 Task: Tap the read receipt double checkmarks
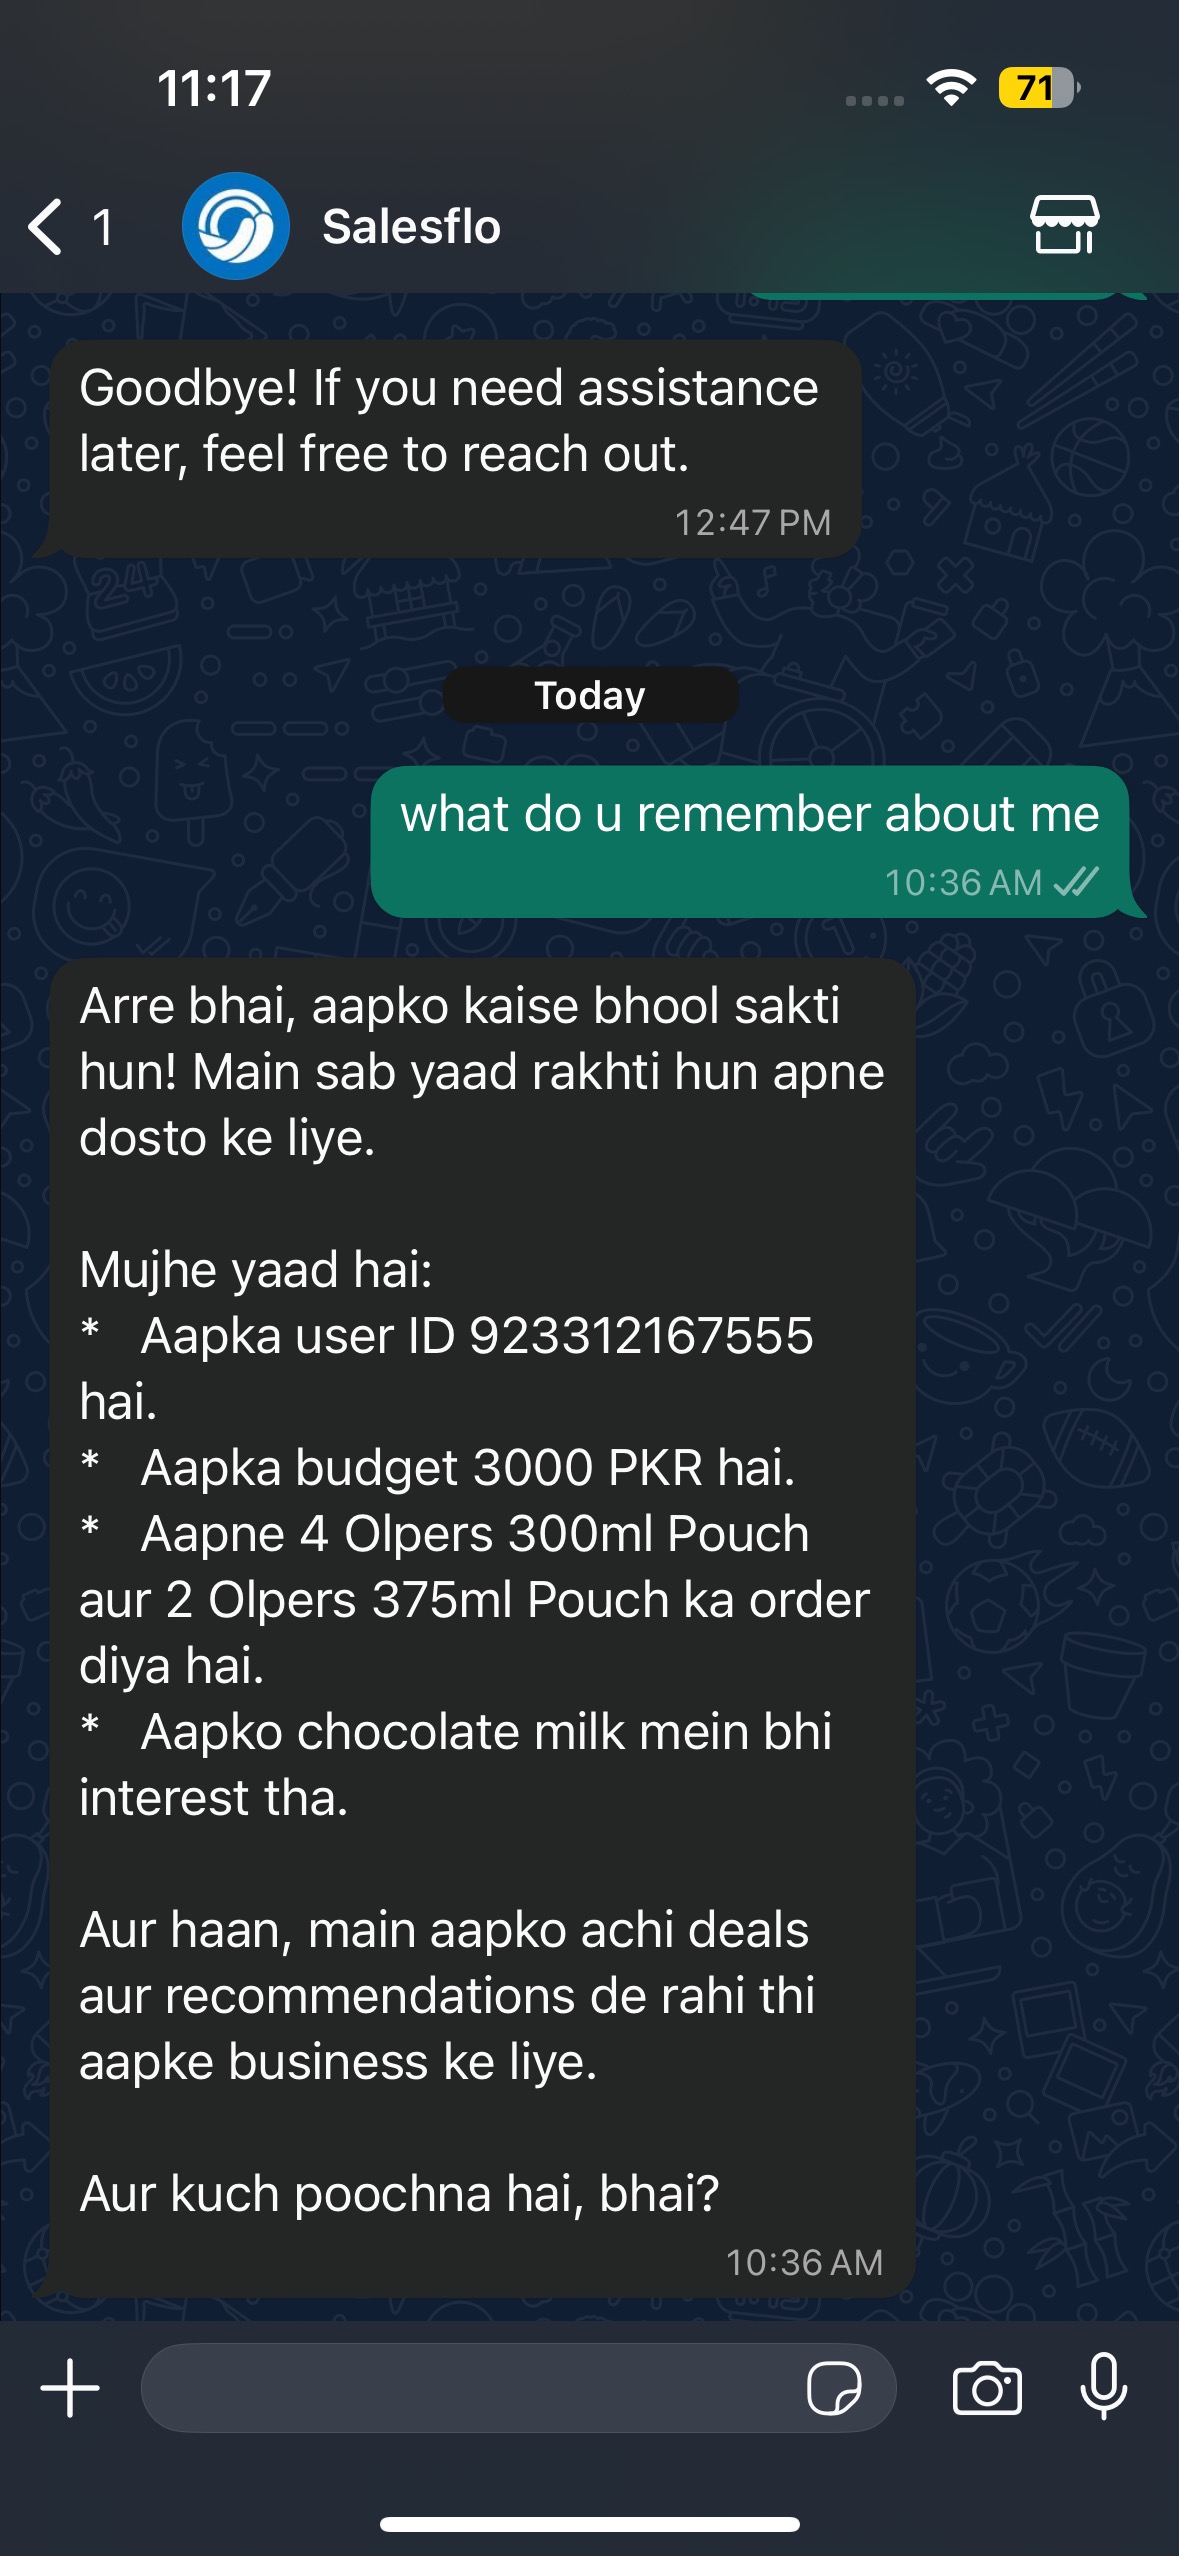click(x=1077, y=881)
